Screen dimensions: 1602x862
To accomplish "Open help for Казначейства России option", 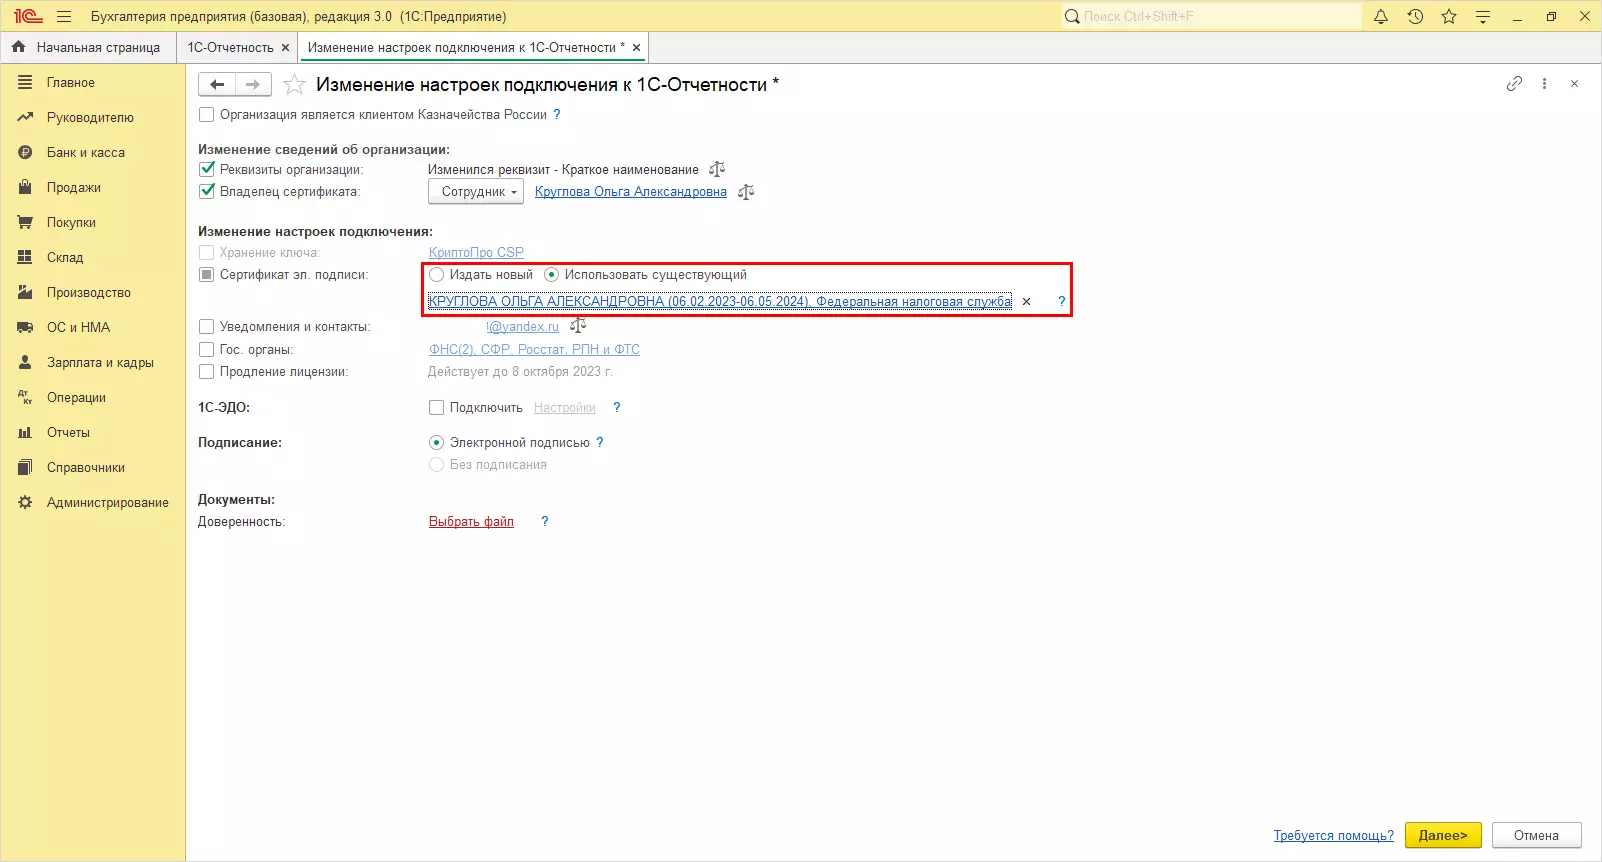I will tap(557, 115).
